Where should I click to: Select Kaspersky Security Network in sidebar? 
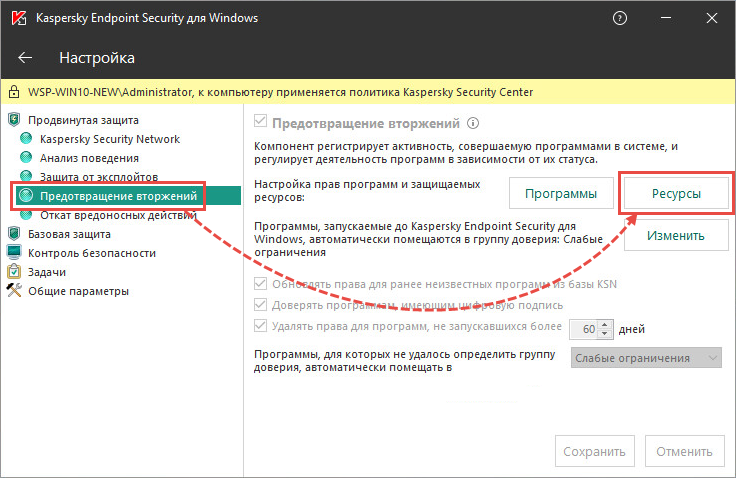[110, 139]
